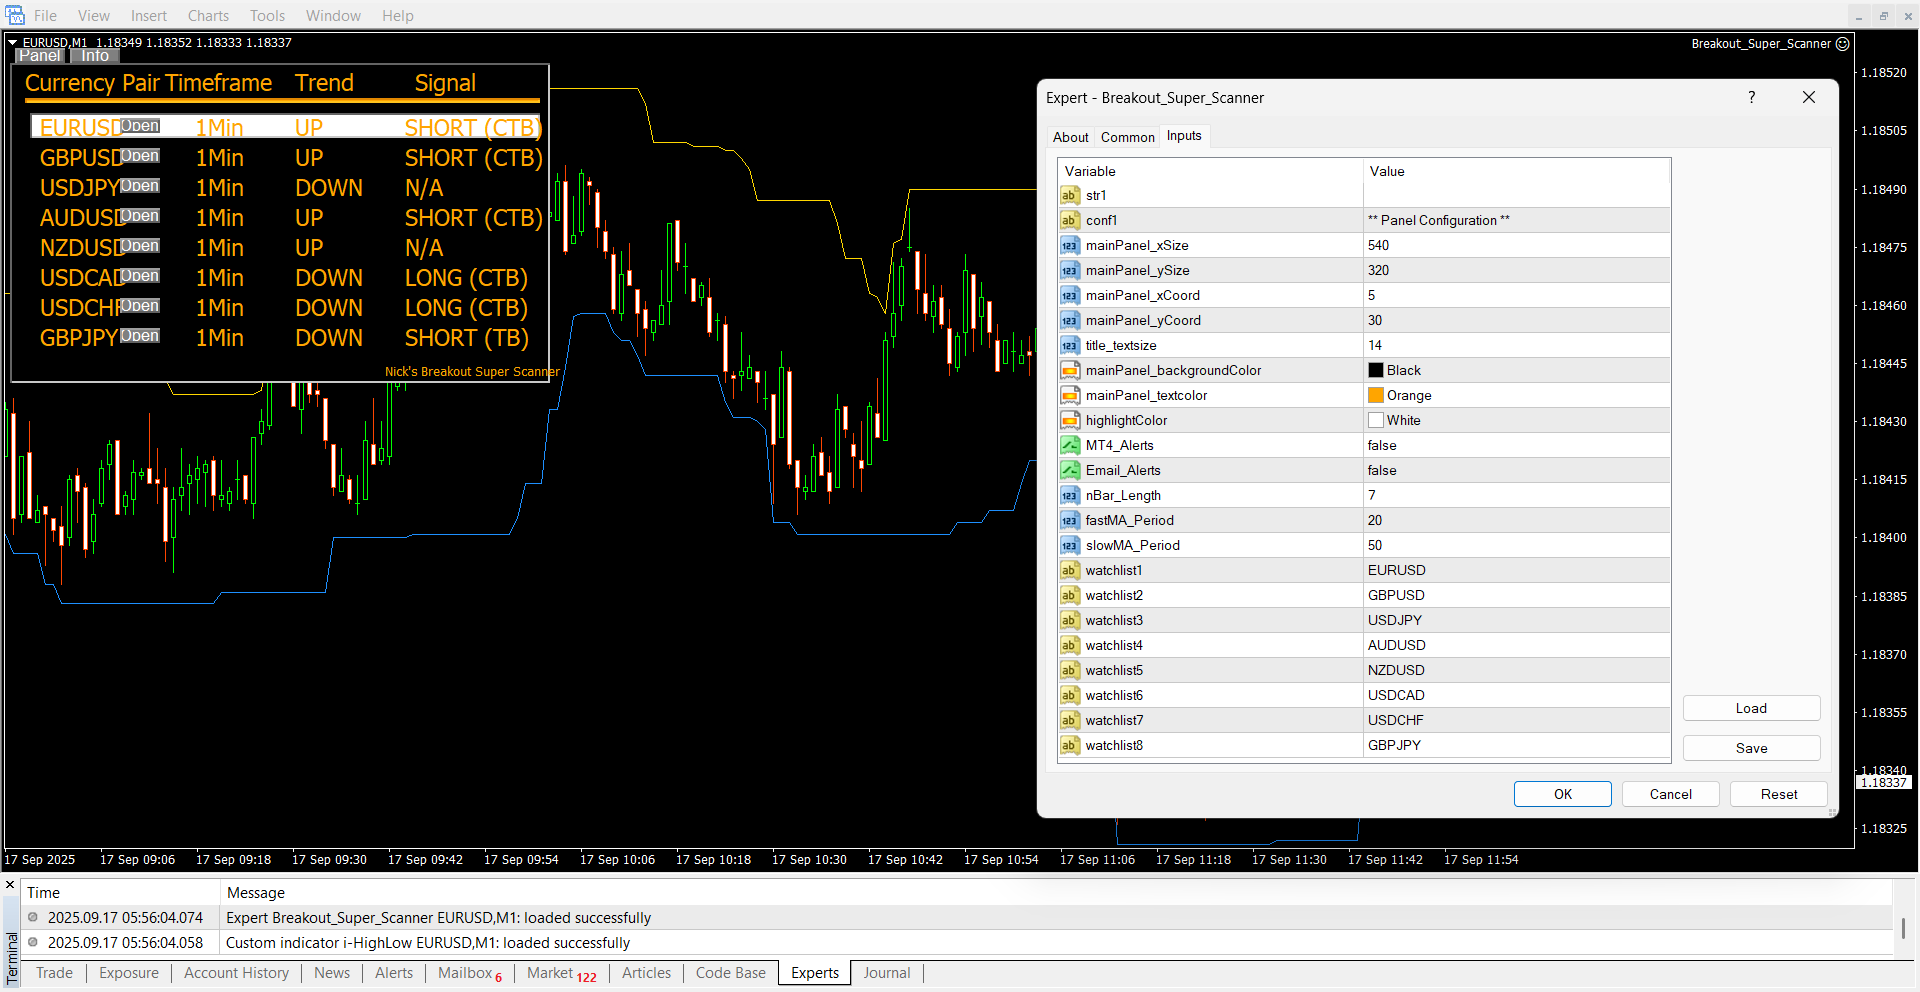Open the Journal tab in Terminal
Image resolution: width=1920 pixels, height=992 pixels.
[886, 973]
